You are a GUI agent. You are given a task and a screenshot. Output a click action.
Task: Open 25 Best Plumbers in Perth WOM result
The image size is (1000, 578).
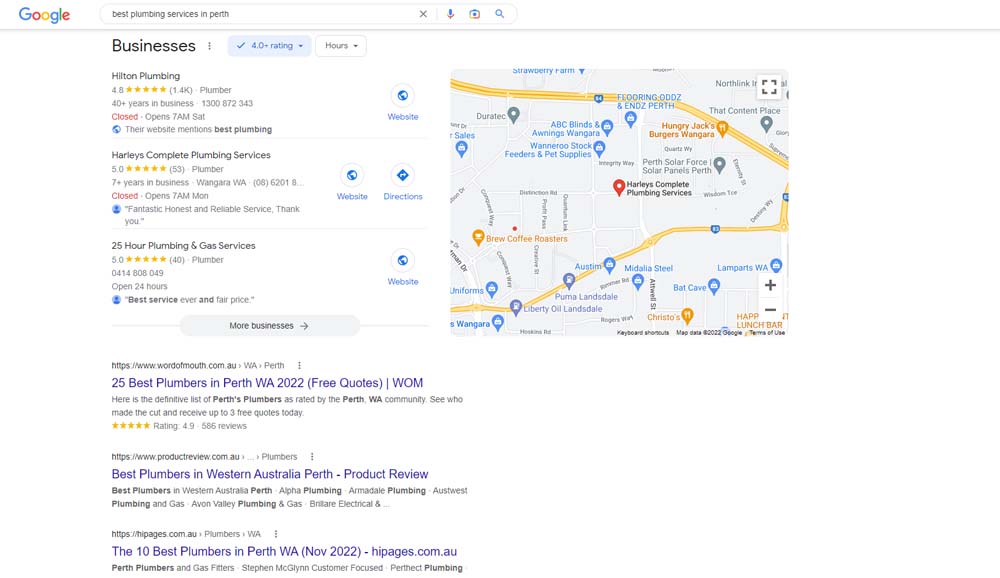(x=267, y=383)
